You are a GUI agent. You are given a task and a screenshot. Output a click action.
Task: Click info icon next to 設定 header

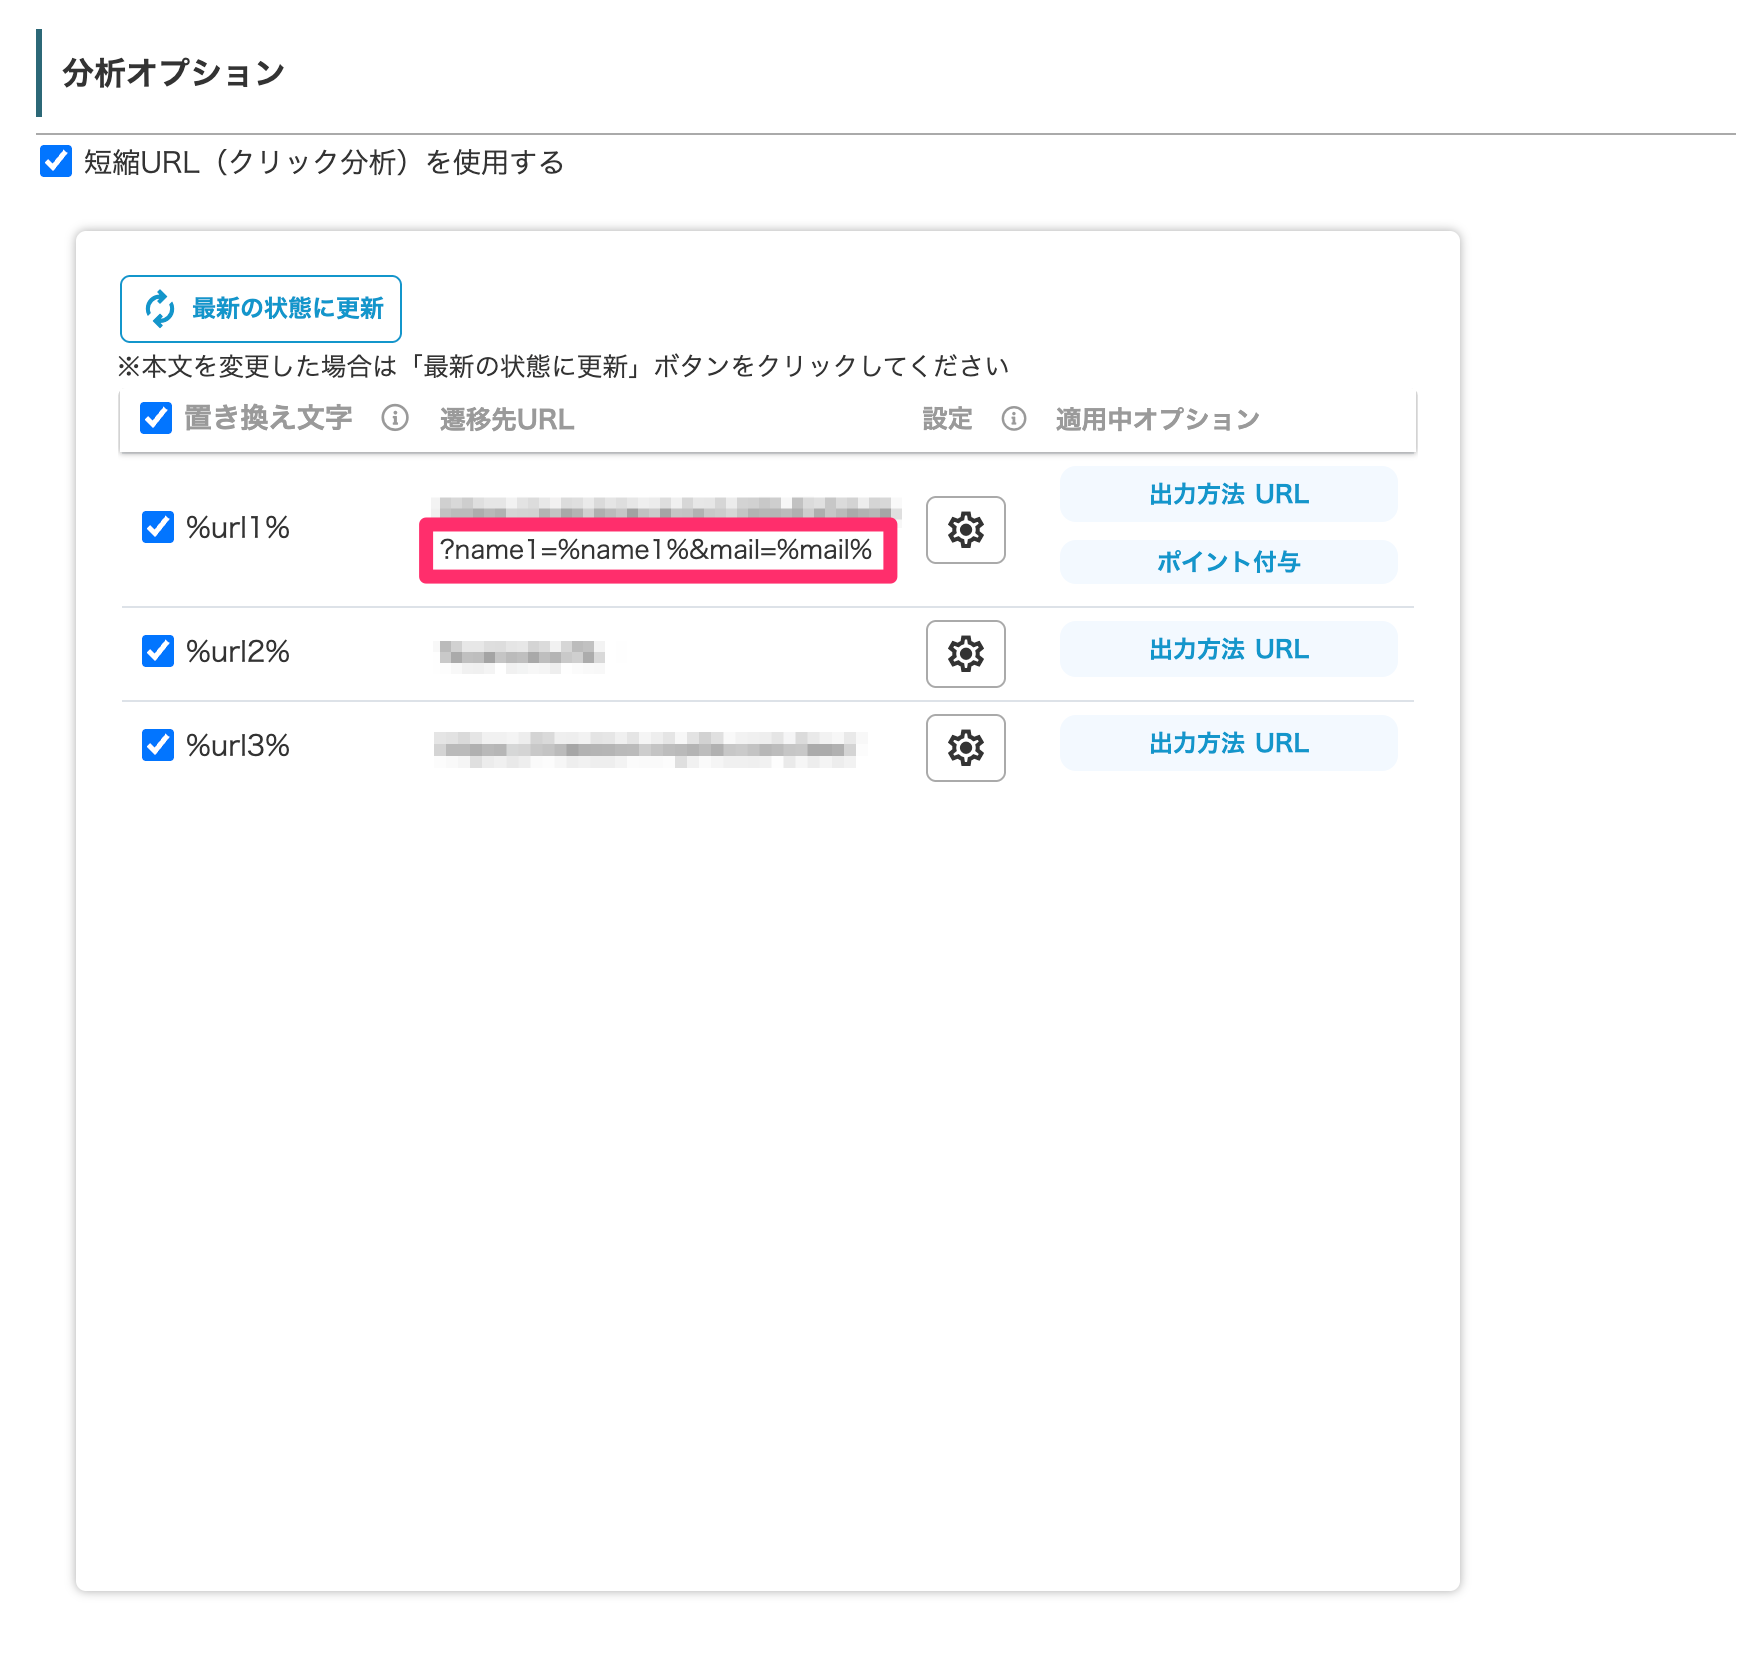1014,418
